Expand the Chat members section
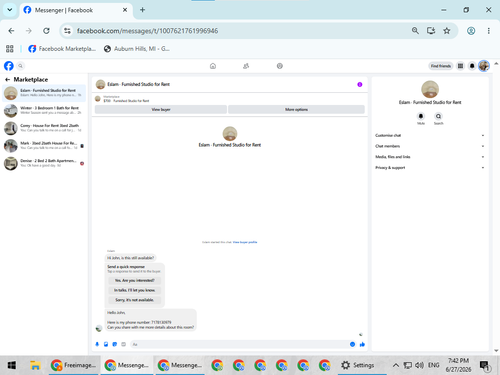The height and width of the screenshot is (375, 500). point(430,146)
